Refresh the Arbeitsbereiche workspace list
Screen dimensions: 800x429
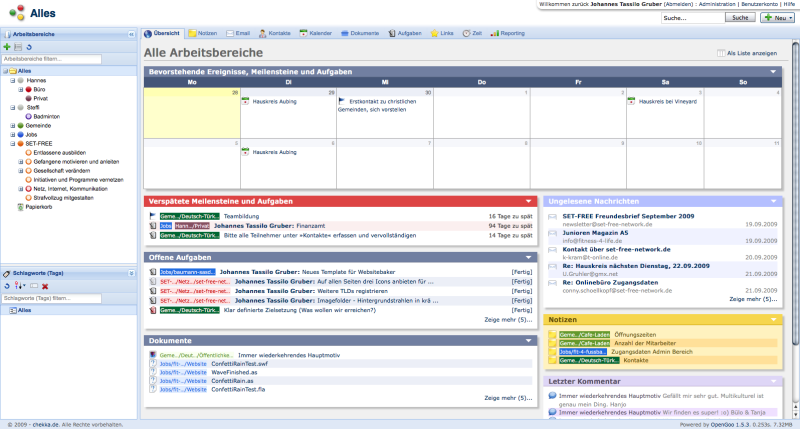tap(29, 47)
